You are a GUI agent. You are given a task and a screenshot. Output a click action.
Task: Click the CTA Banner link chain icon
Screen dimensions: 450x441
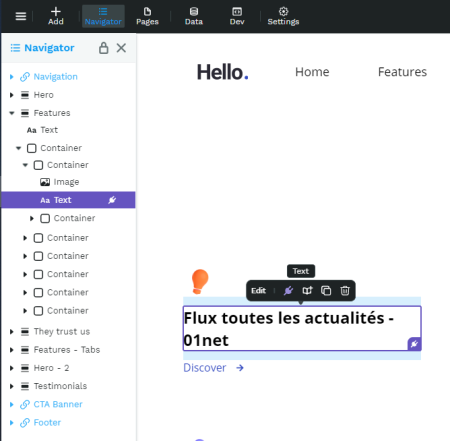point(25,404)
